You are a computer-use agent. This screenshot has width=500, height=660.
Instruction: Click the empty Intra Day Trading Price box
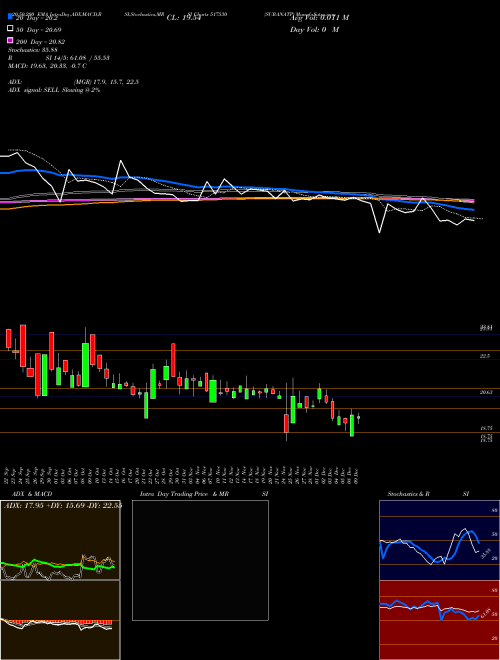coord(200,560)
